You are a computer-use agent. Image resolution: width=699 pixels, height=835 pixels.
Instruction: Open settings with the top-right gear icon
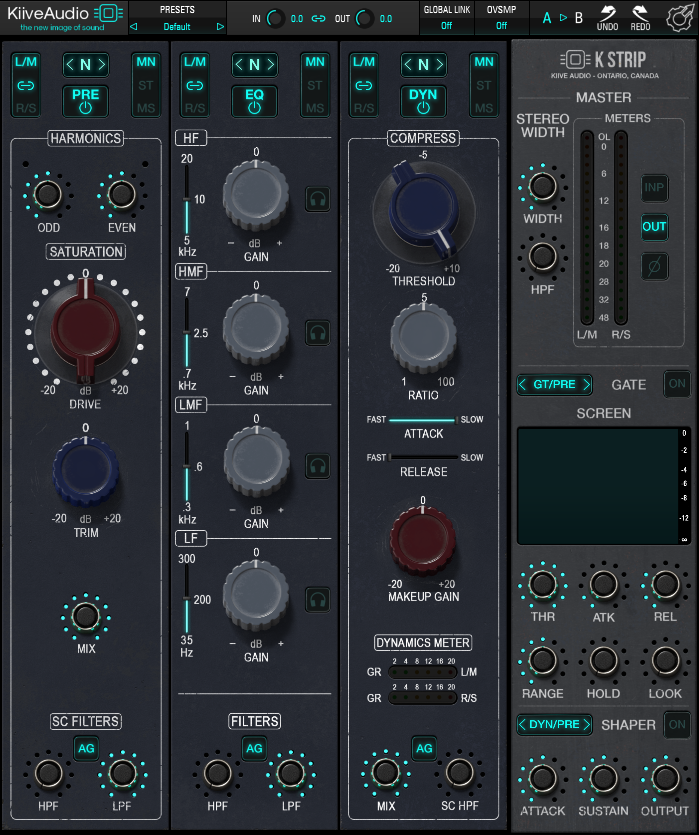coord(677,17)
